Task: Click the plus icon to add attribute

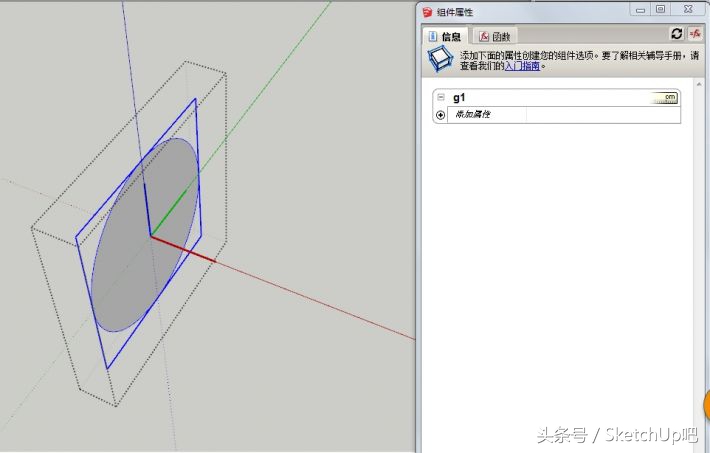Action: [440, 115]
